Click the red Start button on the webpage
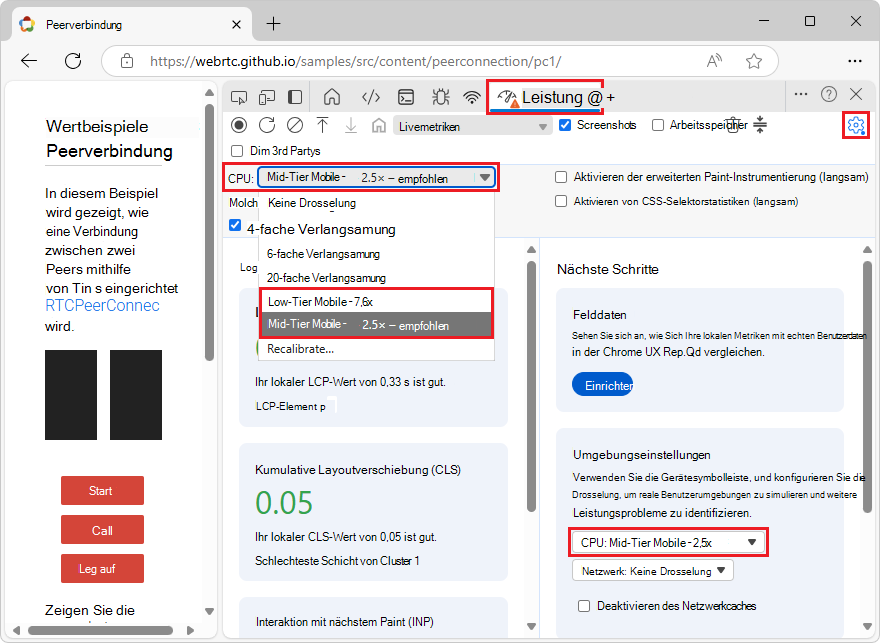The width and height of the screenshot is (880, 643). (x=101, y=490)
